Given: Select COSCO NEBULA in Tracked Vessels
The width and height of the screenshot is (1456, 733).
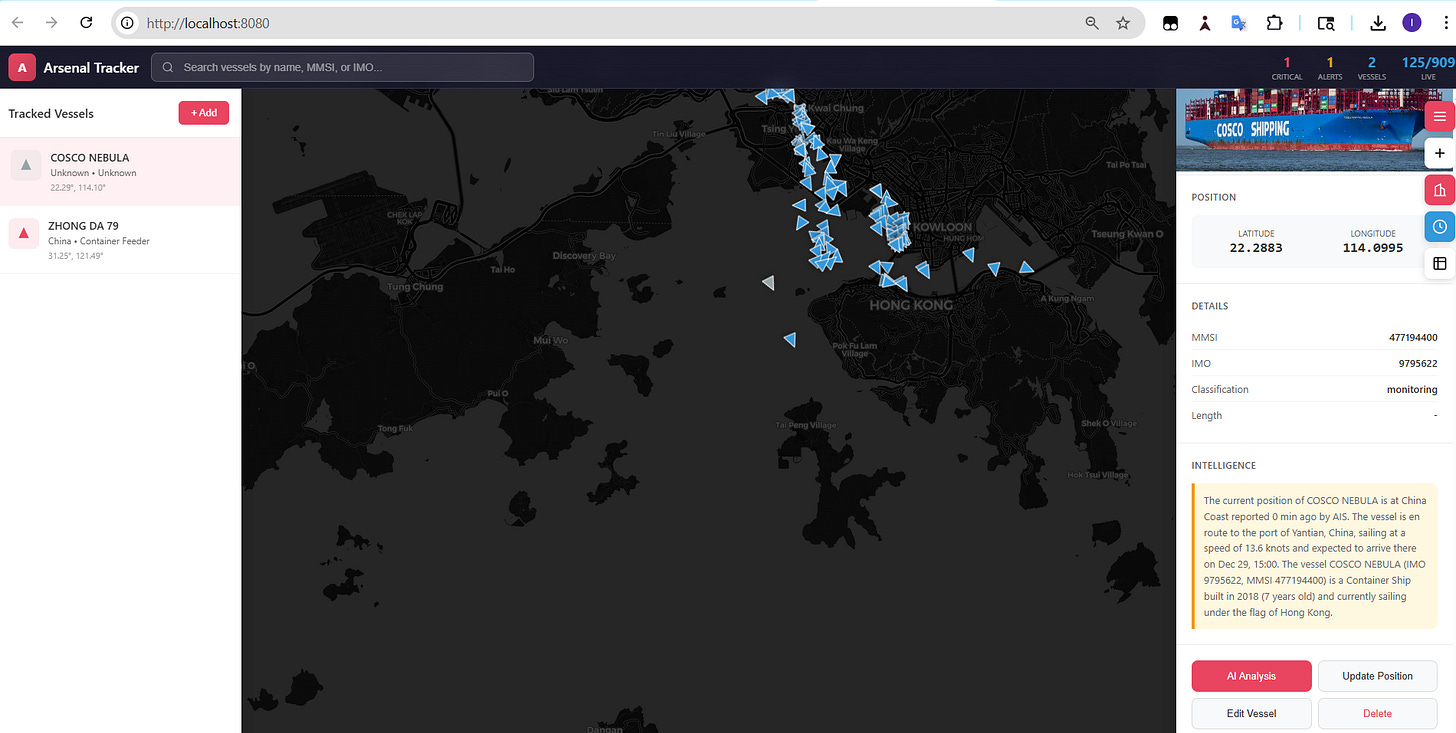Looking at the screenshot, I should [120, 172].
